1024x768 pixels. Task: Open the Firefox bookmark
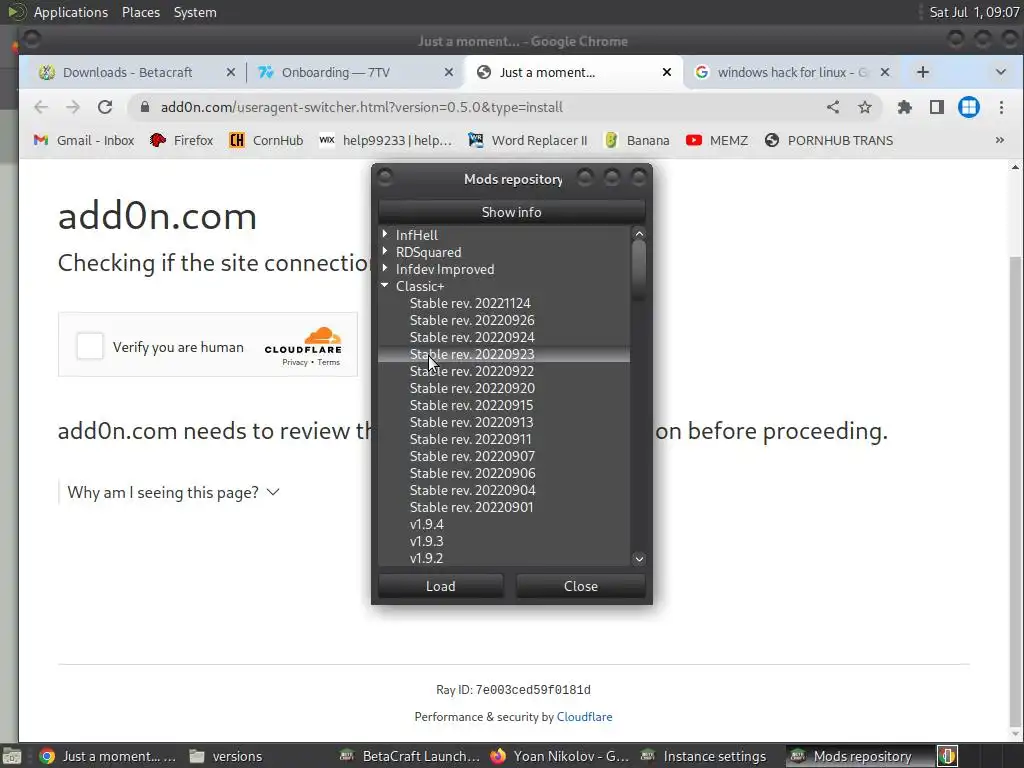pyautogui.click(x=182, y=140)
